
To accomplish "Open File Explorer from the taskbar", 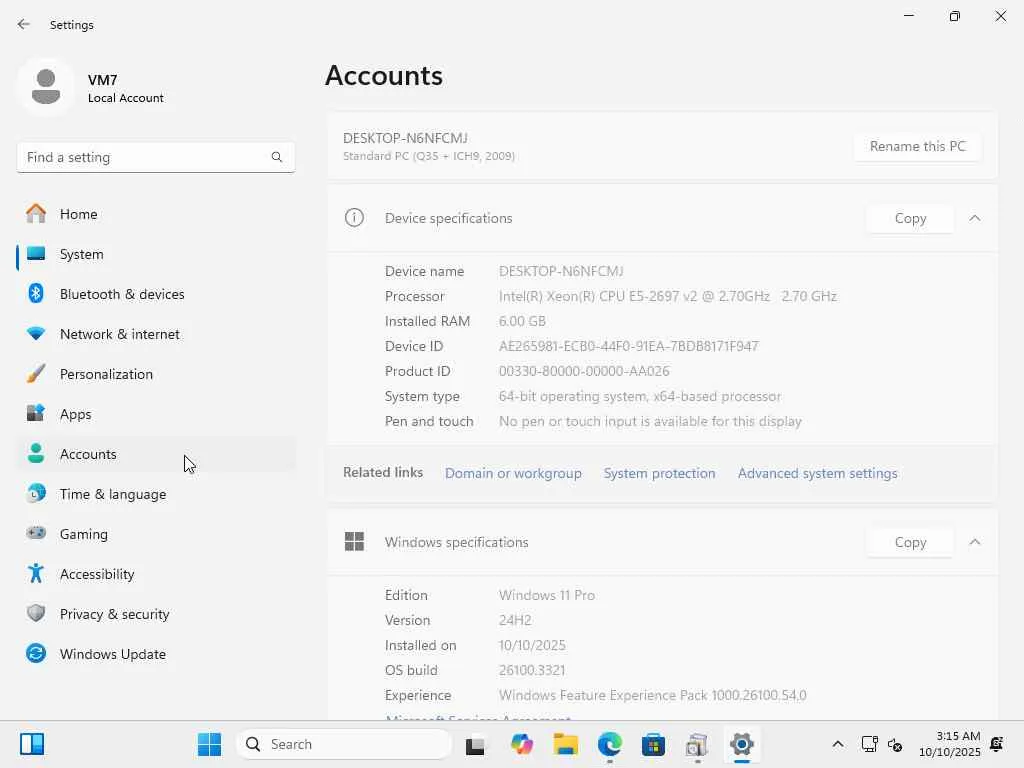I will tap(566, 744).
